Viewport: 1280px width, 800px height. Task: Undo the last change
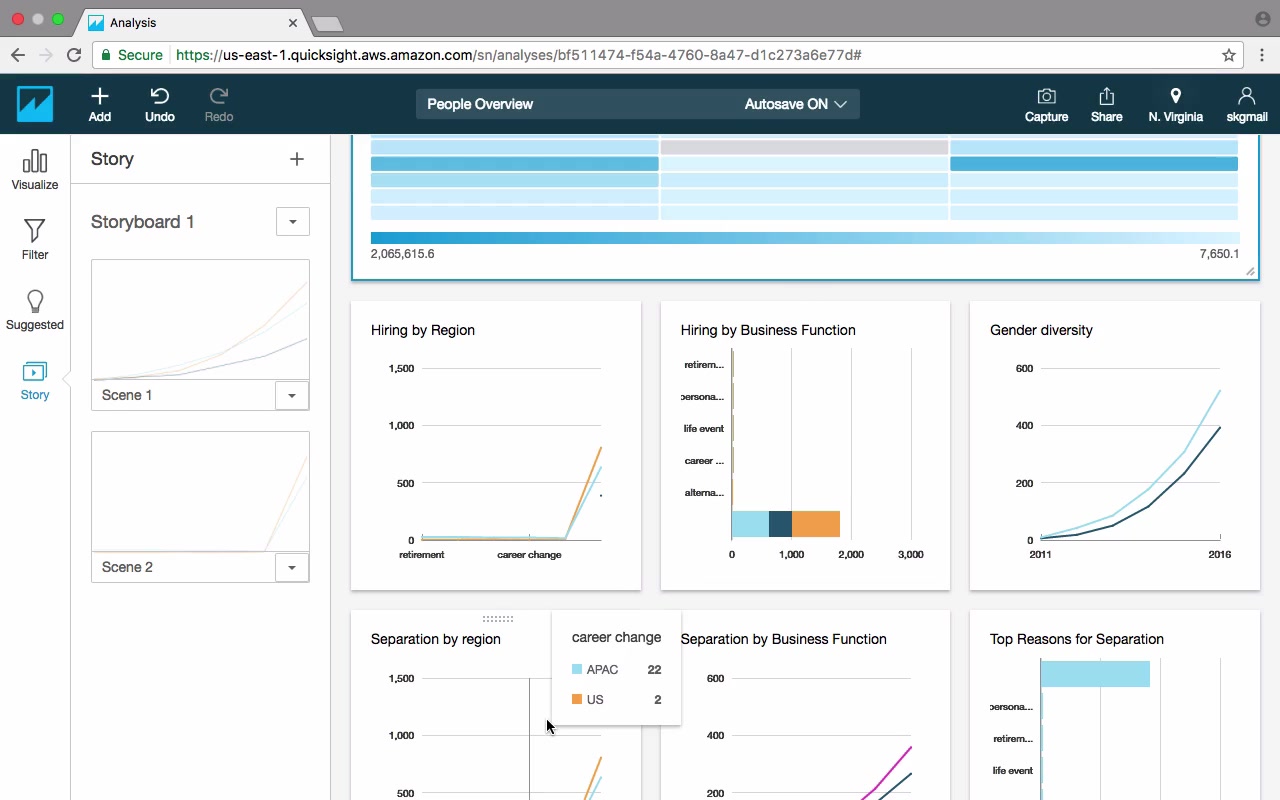[x=160, y=104]
